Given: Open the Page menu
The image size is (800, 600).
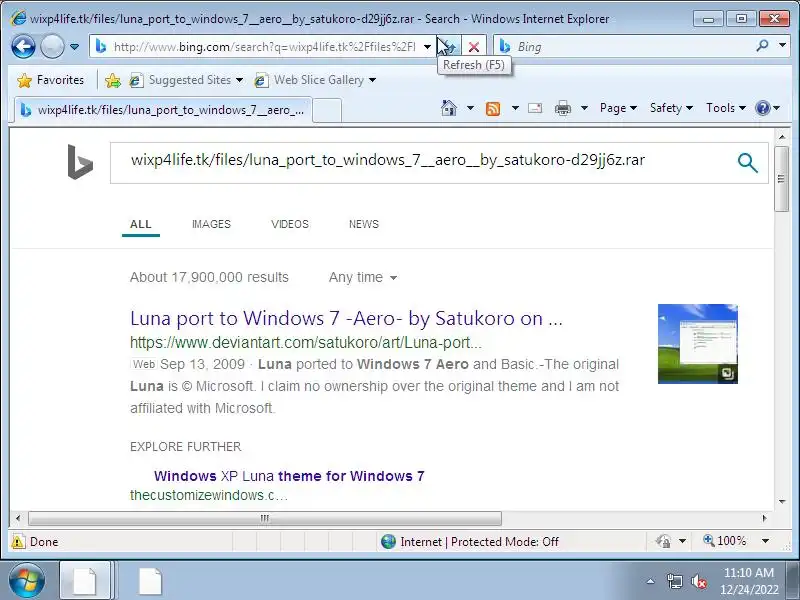Looking at the screenshot, I should (618, 108).
